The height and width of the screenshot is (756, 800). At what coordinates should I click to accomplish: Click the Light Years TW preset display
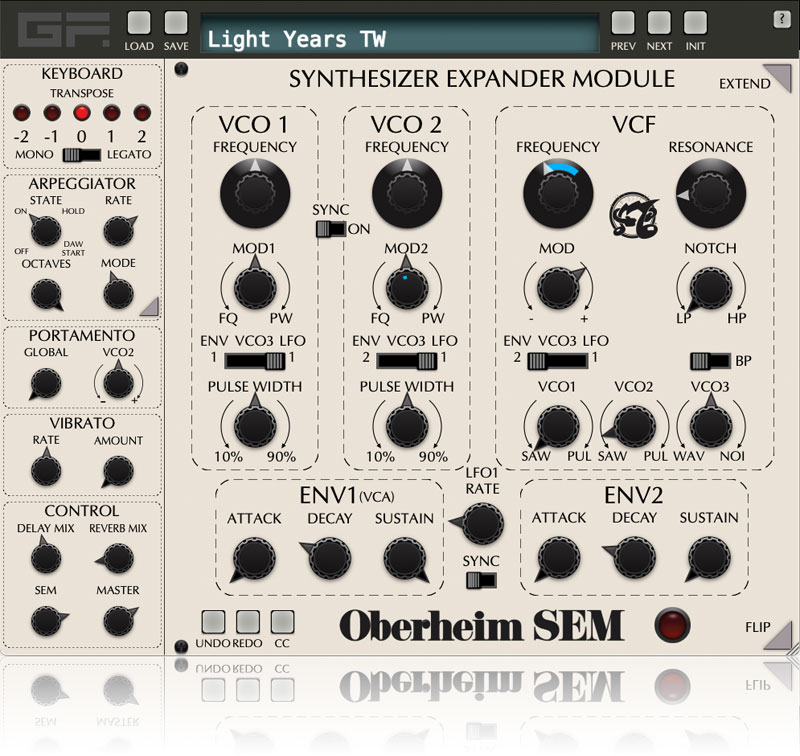pos(400,39)
